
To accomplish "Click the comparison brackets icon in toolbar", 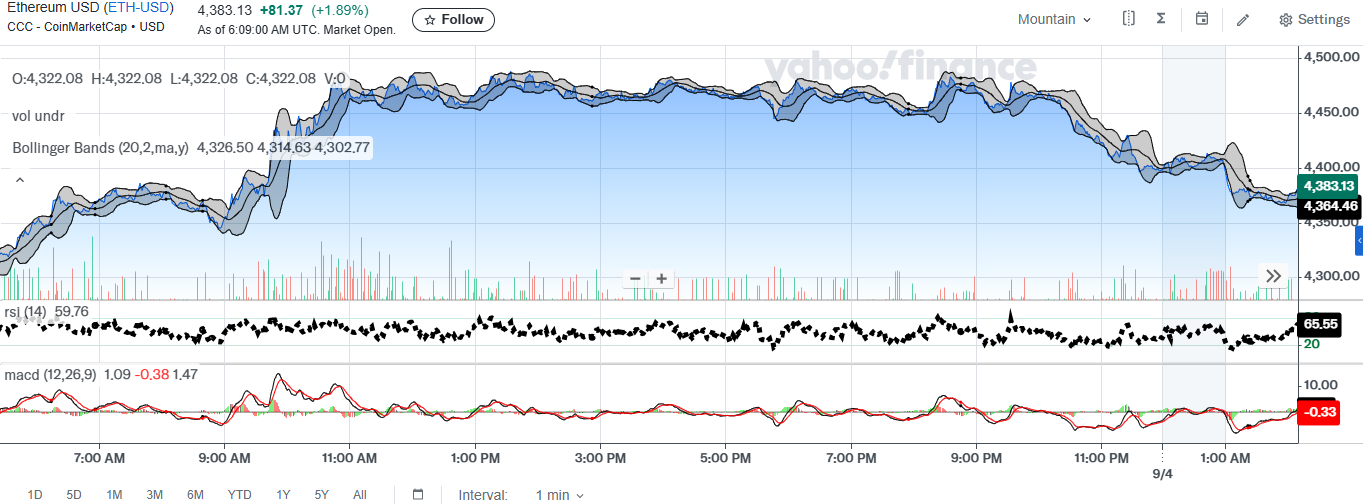I will [1128, 19].
